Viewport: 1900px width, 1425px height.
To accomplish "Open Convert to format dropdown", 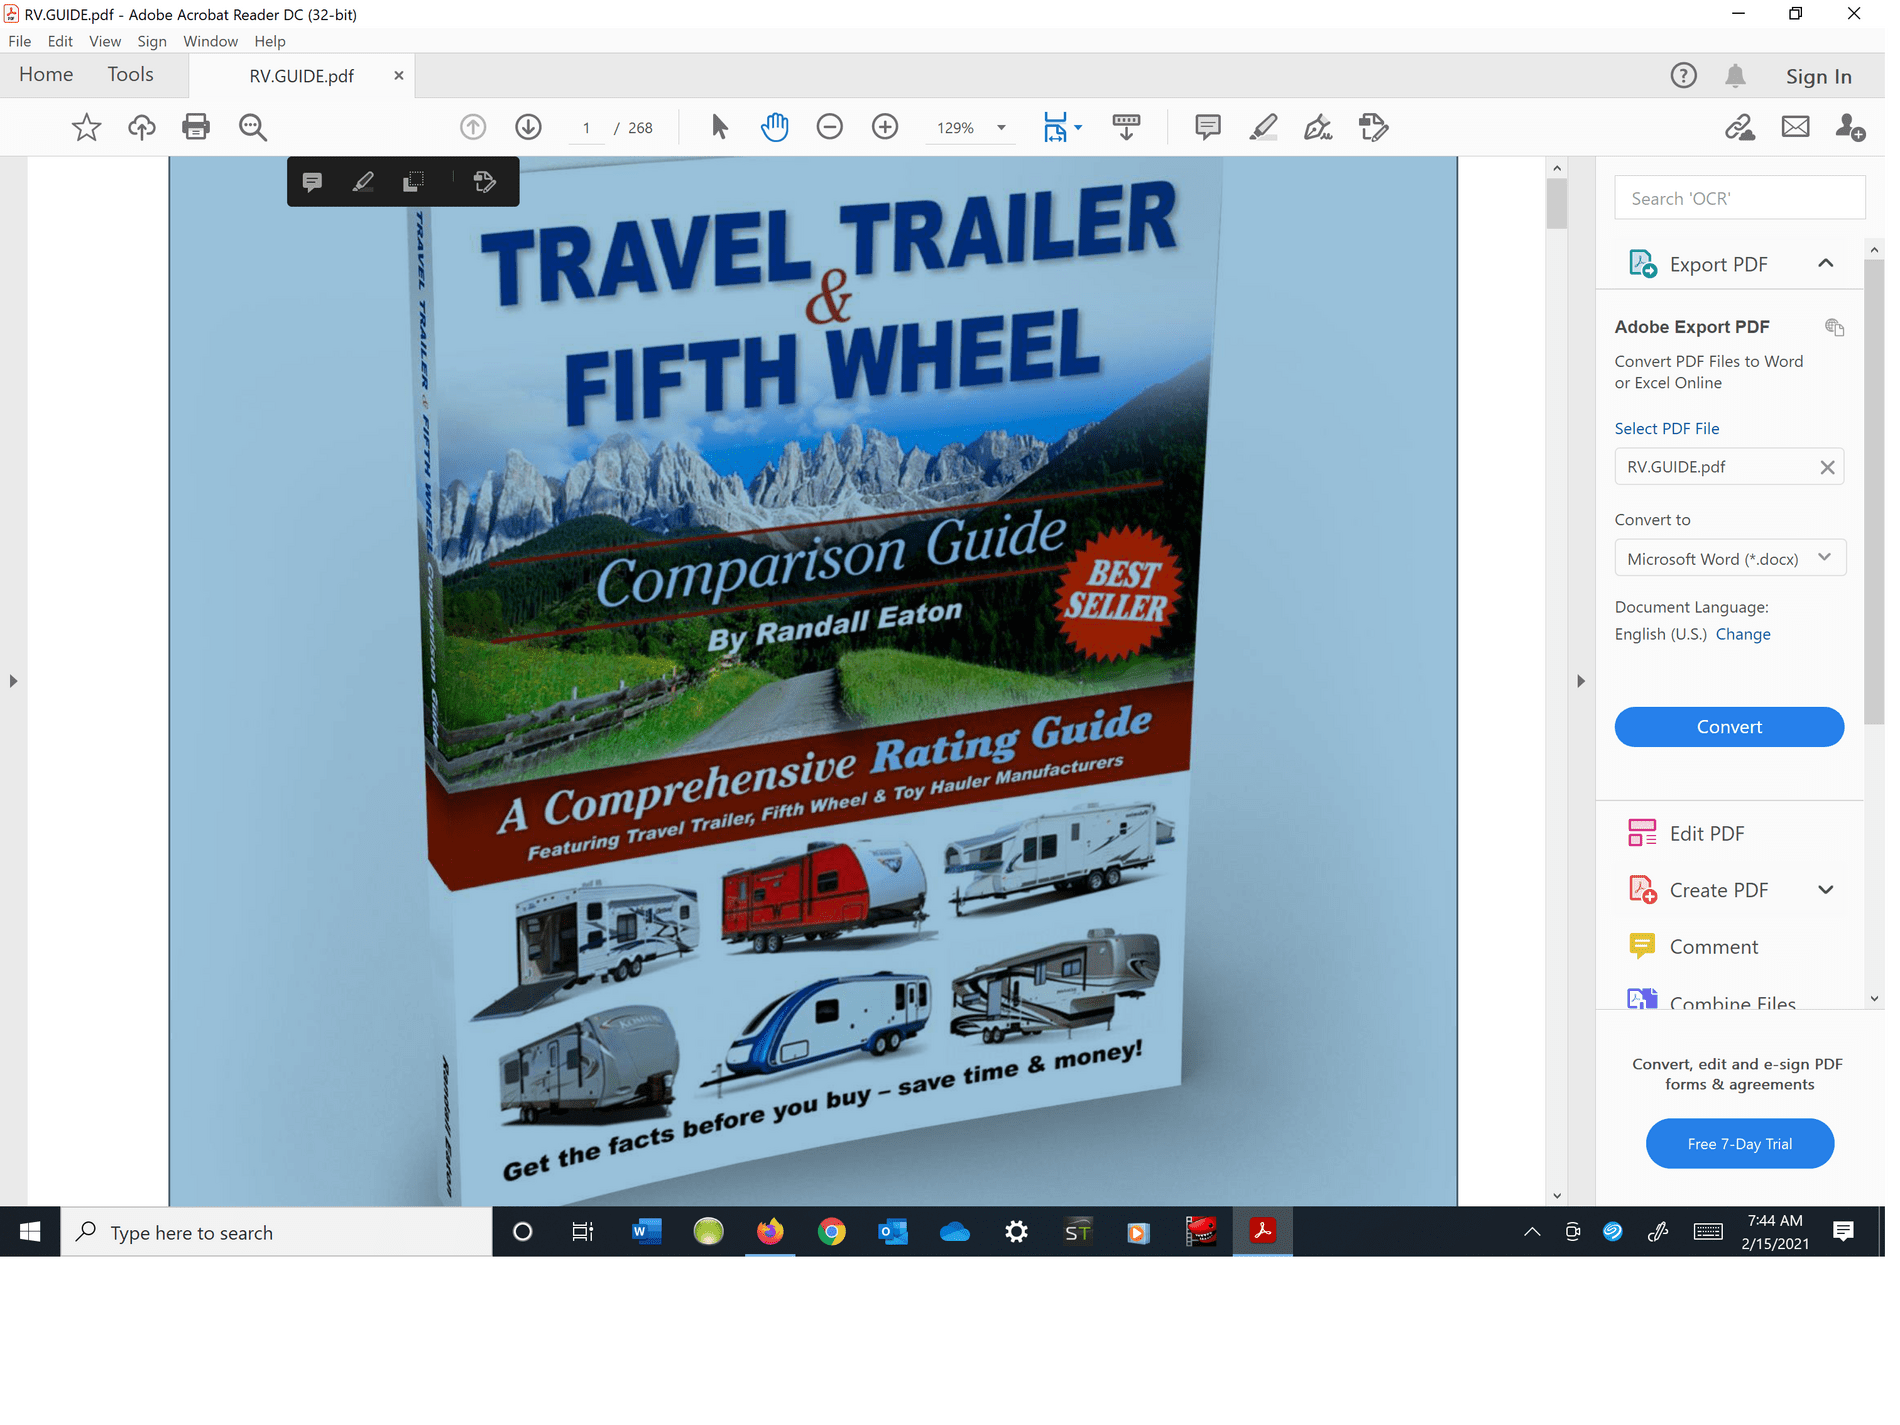I will click(x=1730, y=558).
